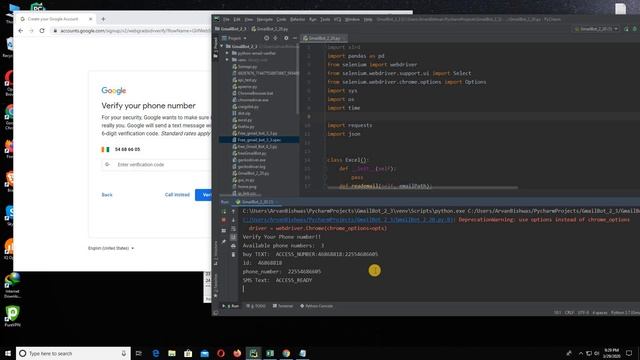
Task: Open the View menu in PyCharm
Action: tap(249, 19)
